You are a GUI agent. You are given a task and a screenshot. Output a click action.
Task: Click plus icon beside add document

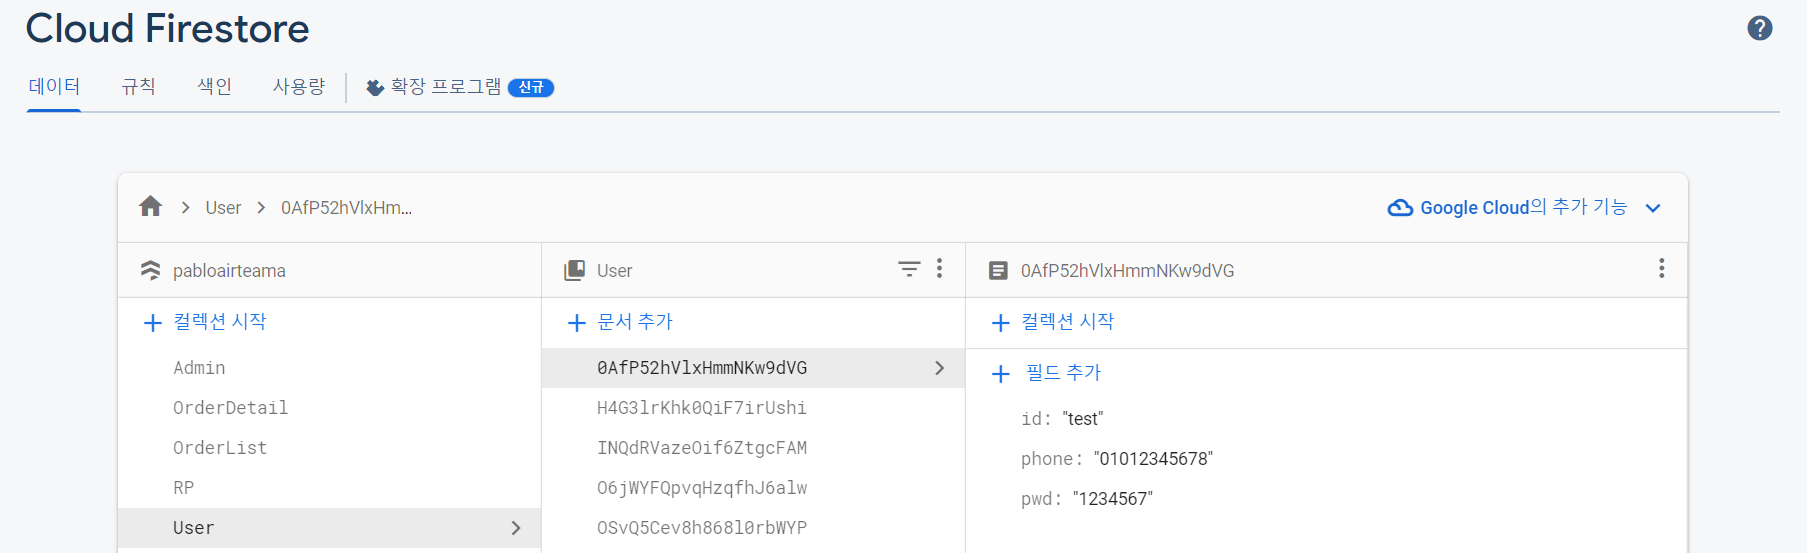coord(576,323)
